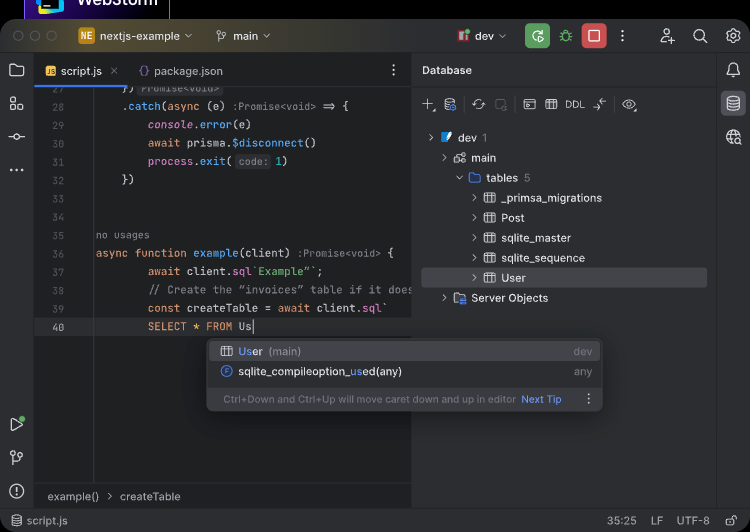
Task: Expand the Server Objects node
Action: coord(444,298)
